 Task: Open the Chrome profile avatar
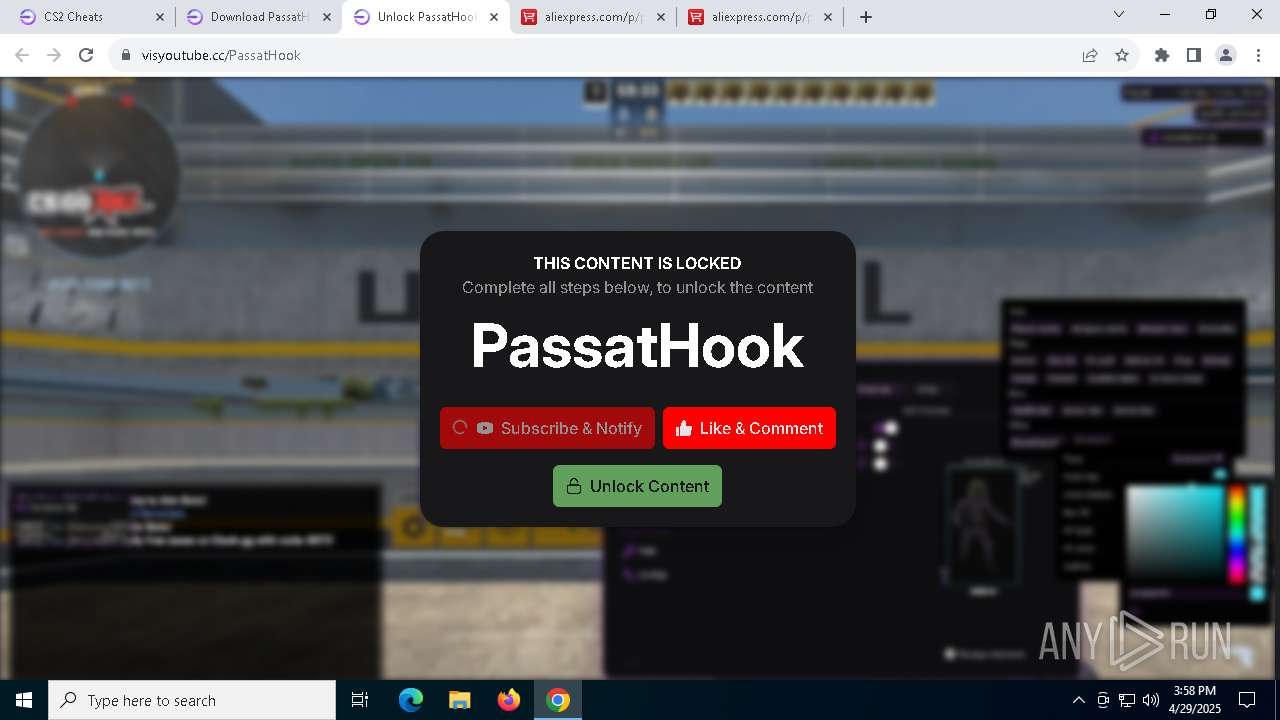tap(1226, 55)
